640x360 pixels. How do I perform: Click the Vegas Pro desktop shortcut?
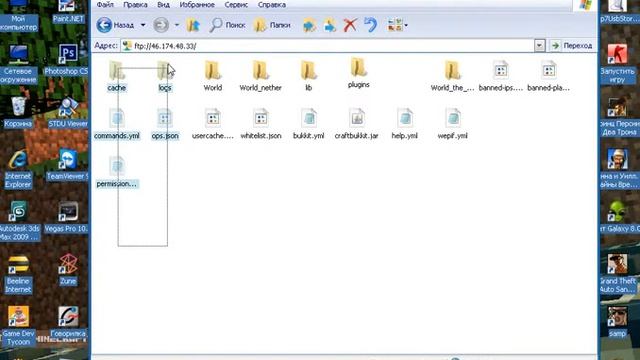point(67,217)
